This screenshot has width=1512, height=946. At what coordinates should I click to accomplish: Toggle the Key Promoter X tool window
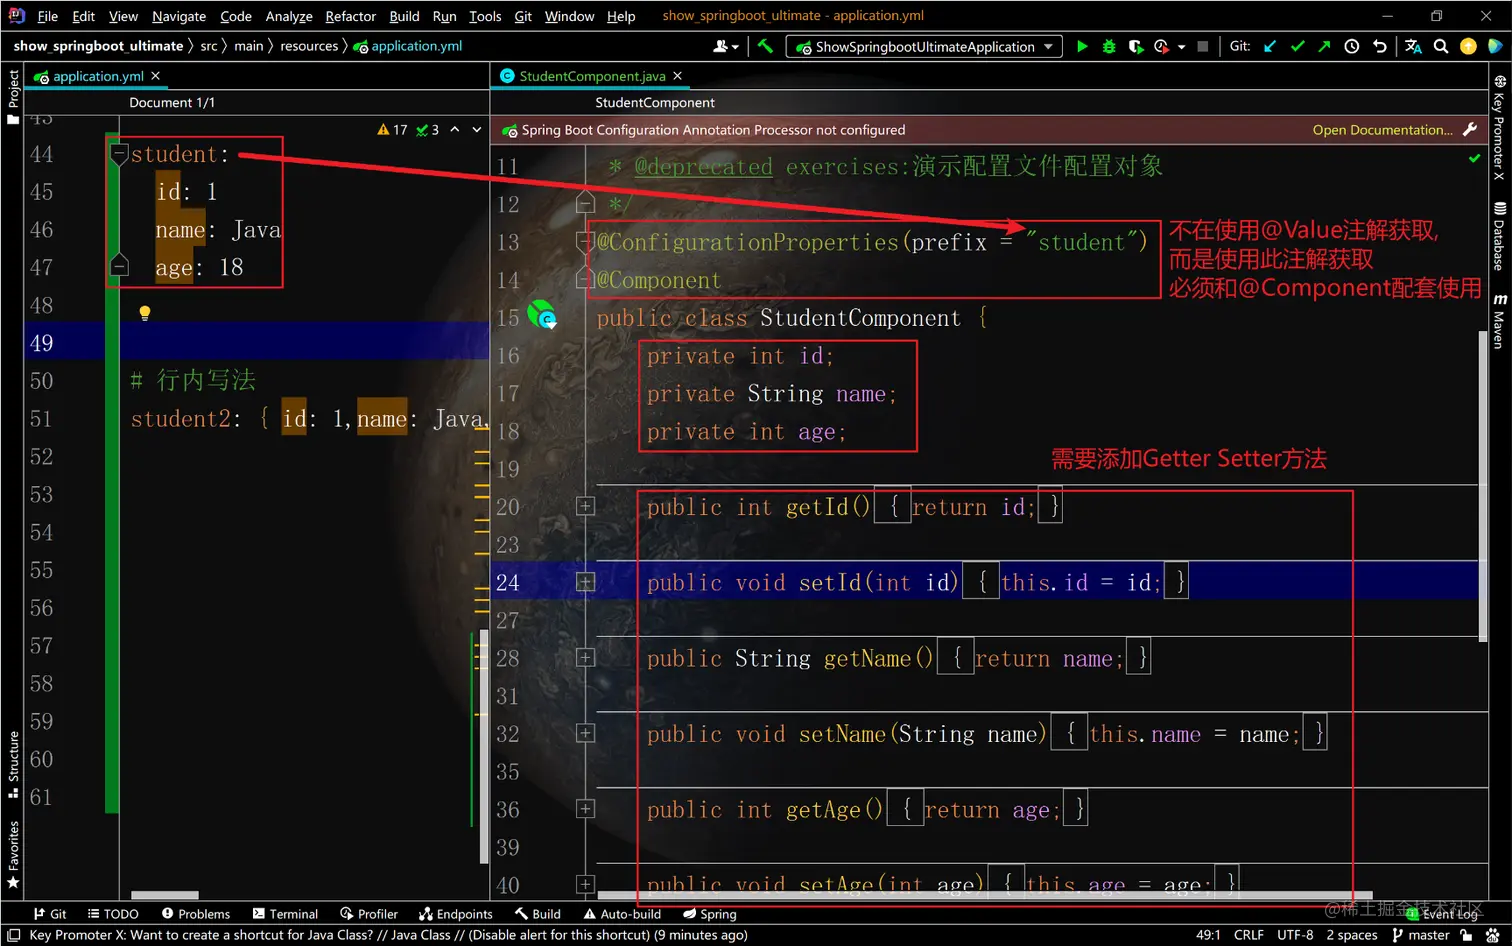tap(1499, 127)
